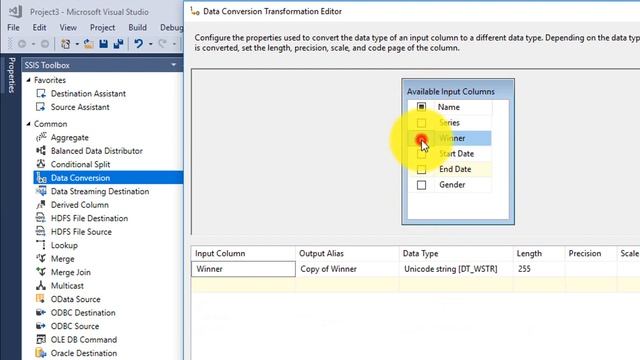The image size is (640, 360).
Task: Click the Open File toolbar icon
Action: 89,44
